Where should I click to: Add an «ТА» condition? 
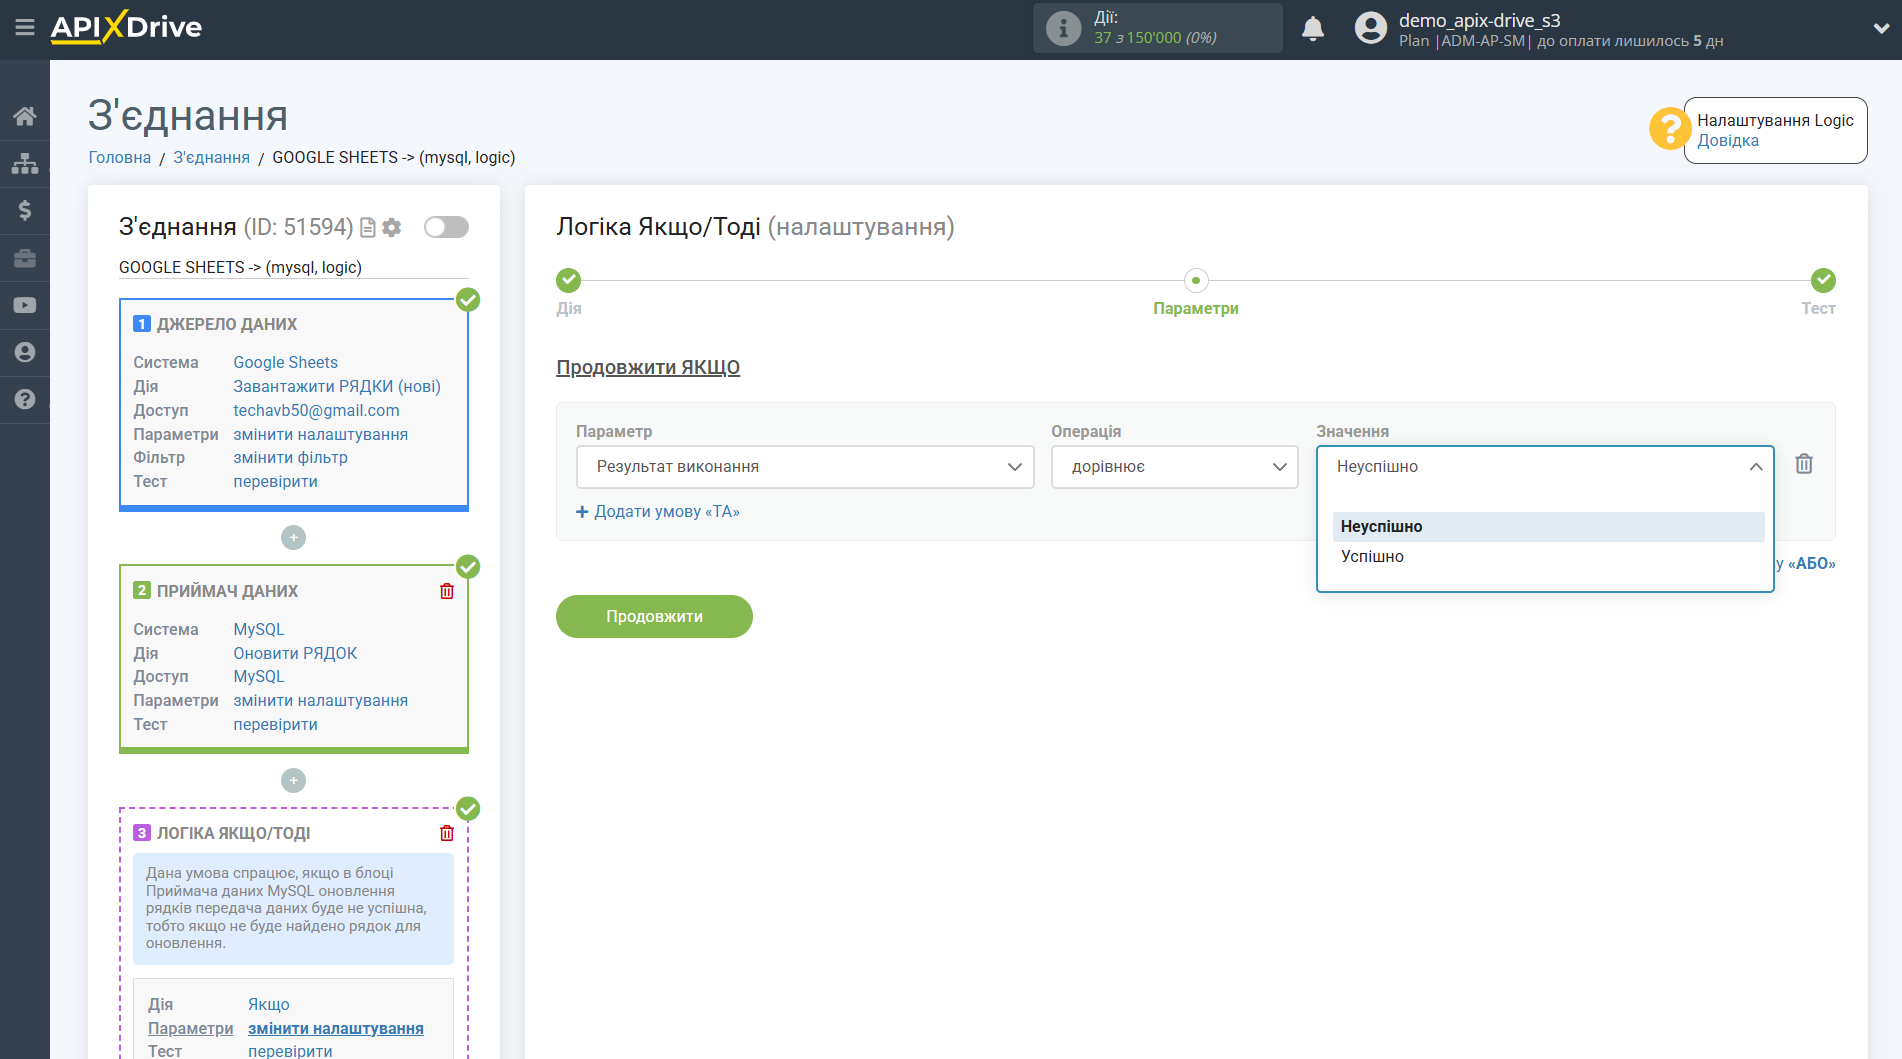point(658,512)
